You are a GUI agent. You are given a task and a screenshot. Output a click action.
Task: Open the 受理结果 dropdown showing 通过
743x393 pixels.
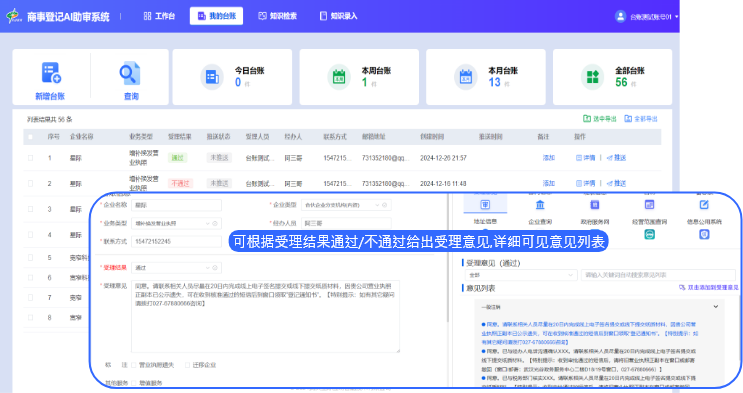pos(176,268)
